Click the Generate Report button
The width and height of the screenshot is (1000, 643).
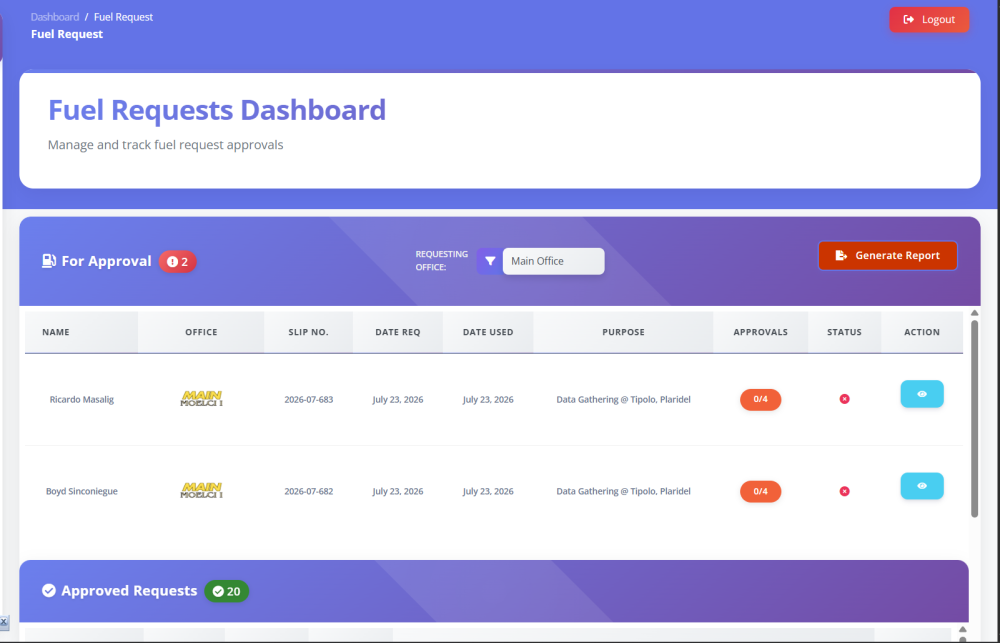click(887, 256)
